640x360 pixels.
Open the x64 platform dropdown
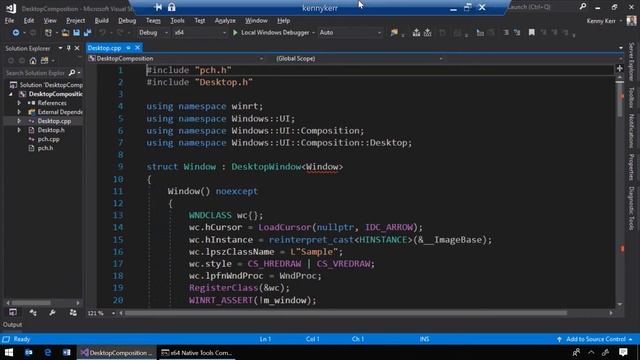[200, 33]
